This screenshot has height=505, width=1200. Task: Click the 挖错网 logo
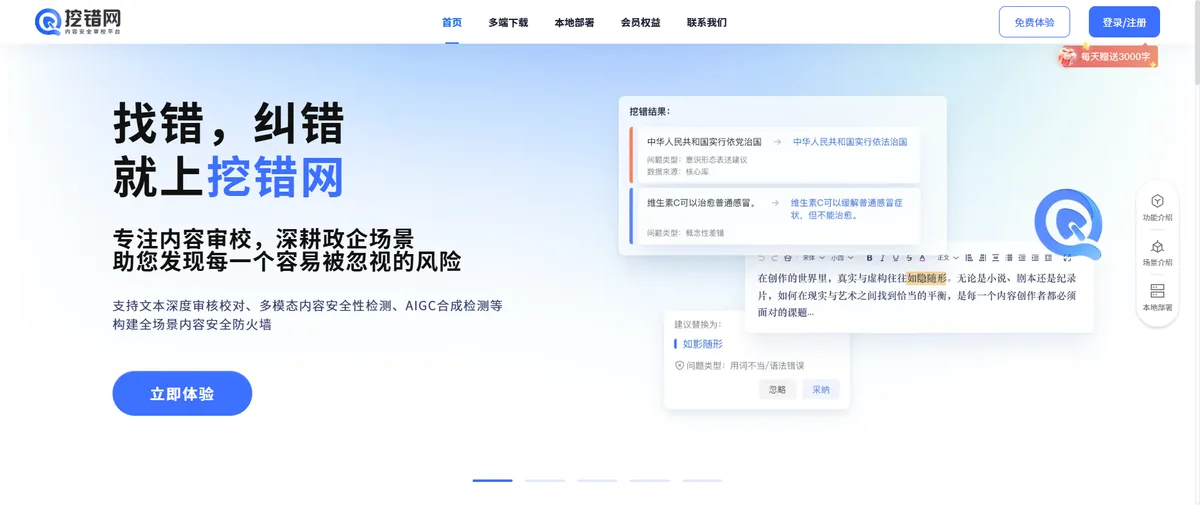pos(78,22)
